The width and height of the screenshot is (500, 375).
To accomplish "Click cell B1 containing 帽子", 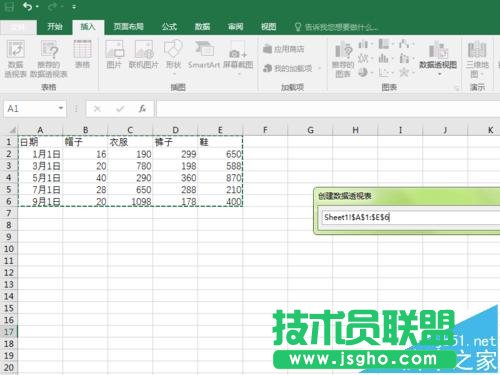I will click(x=85, y=142).
